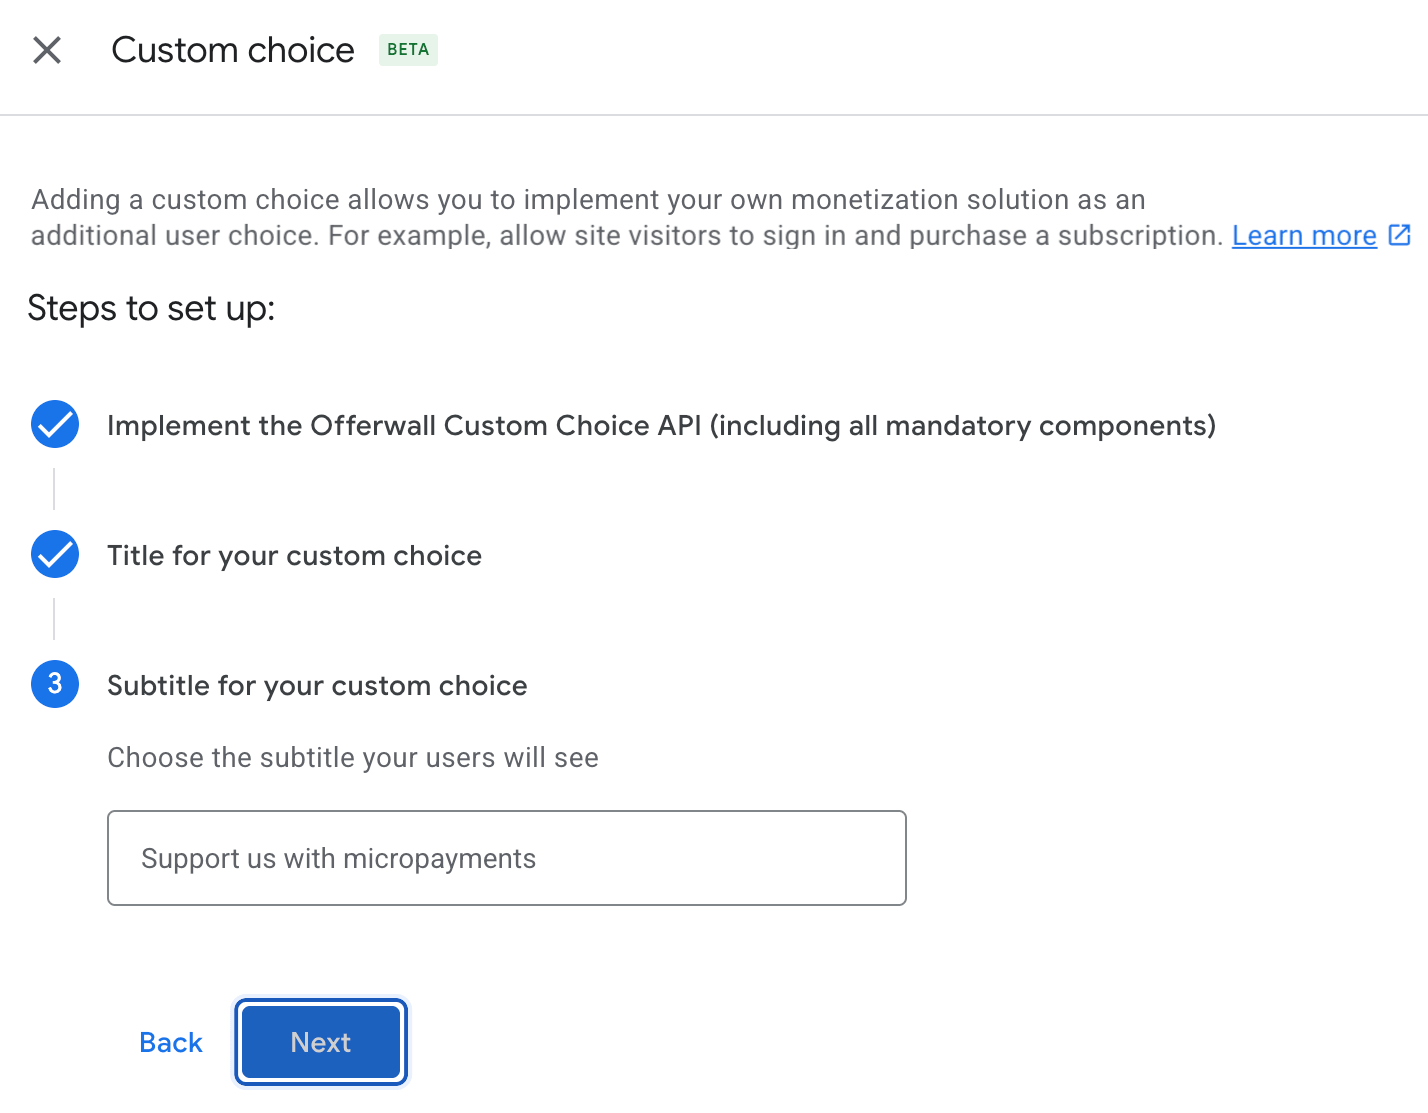Click Choose the subtitle your users will see text
Image resolution: width=1428 pixels, height=1113 pixels.
point(352,757)
